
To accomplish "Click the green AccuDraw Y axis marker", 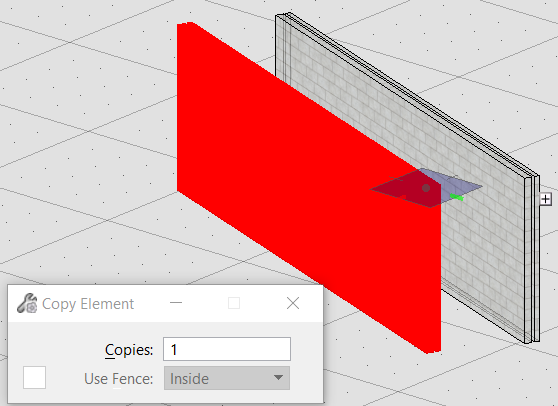I will 457,197.
